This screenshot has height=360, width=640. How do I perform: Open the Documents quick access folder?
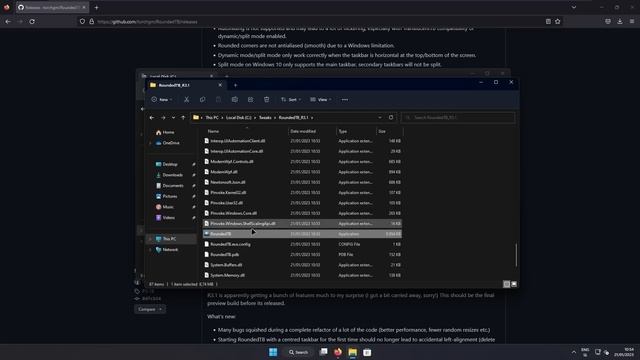pyautogui.click(x=169, y=185)
